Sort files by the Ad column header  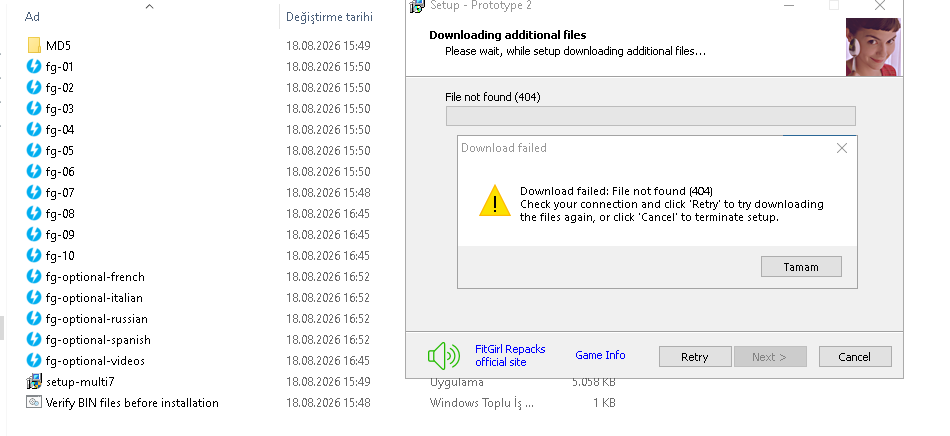[32, 17]
